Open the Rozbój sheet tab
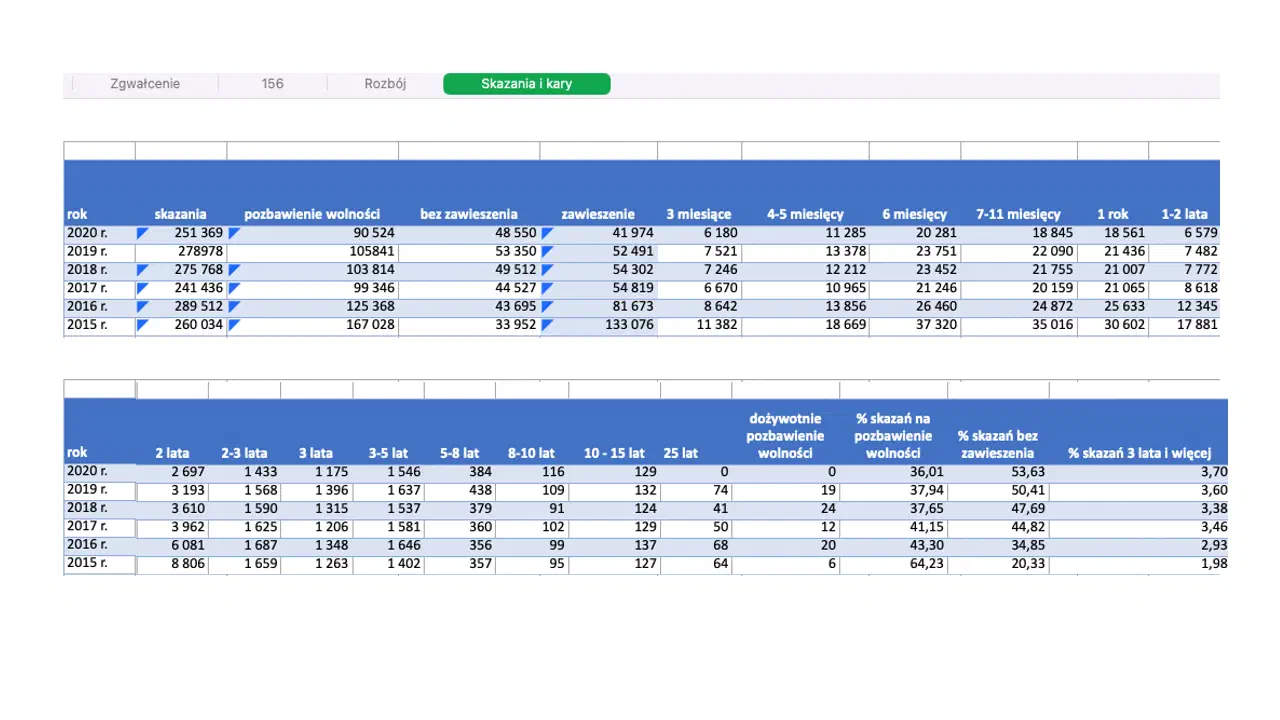Screen dimensions: 1280x720 click(385, 84)
